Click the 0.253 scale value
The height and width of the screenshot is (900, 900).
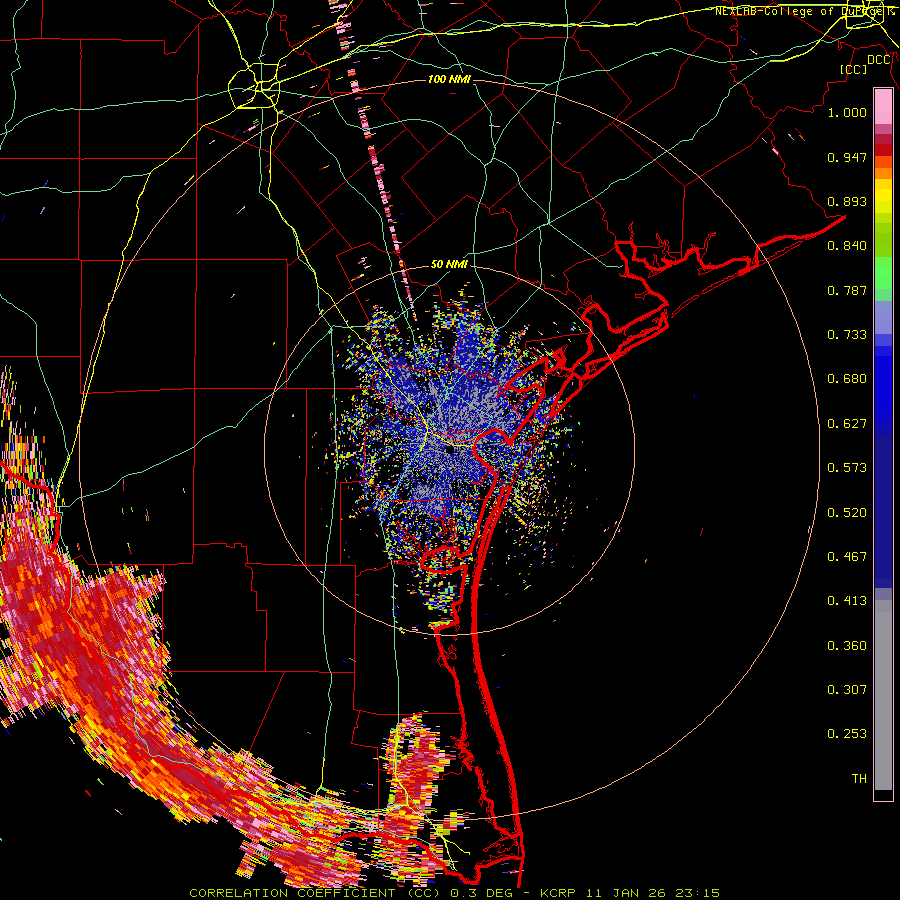(x=847, y=734)
